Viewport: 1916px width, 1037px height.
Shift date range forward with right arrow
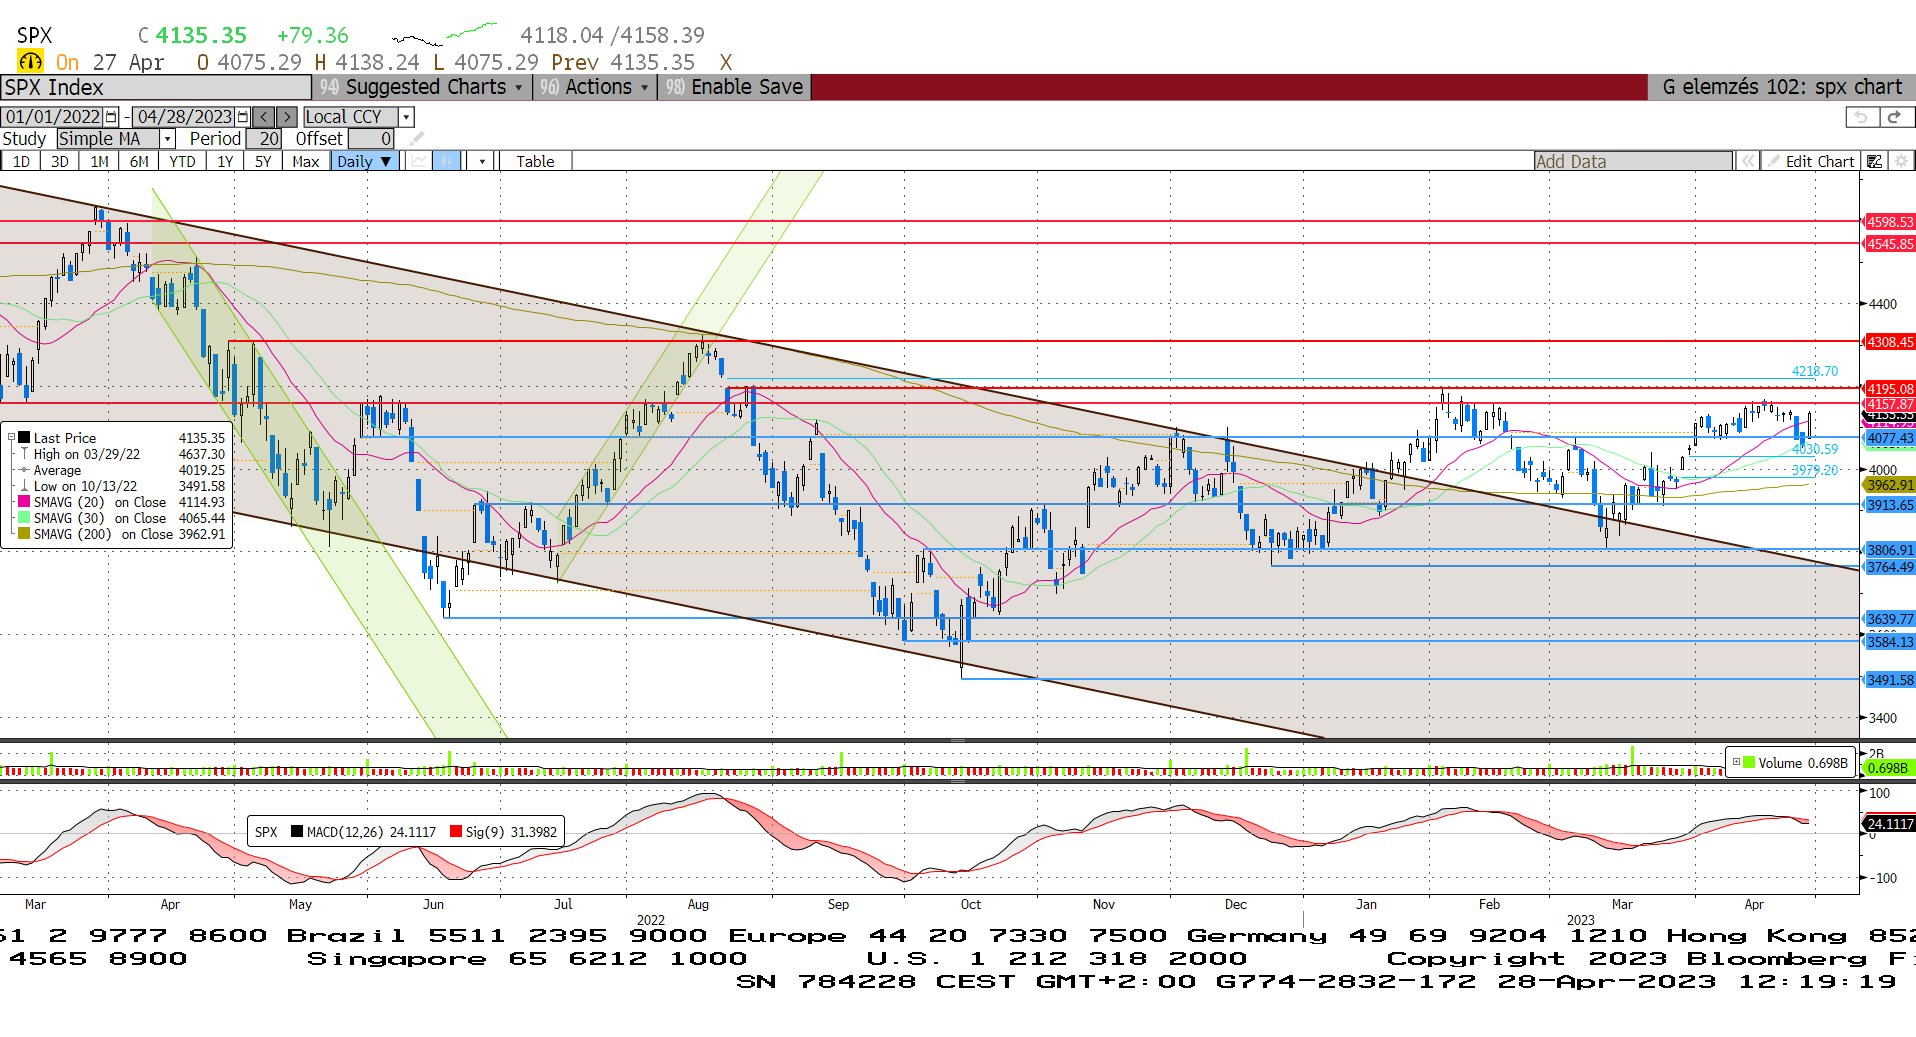tap(287, 117)
